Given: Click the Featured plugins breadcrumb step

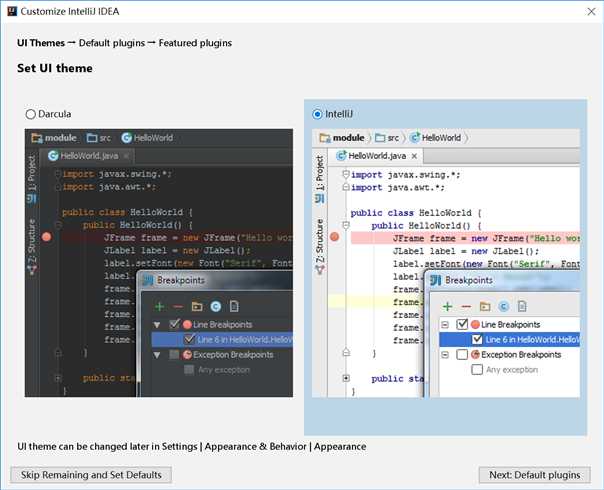Looking at the screenshot, I should [195, 43].
